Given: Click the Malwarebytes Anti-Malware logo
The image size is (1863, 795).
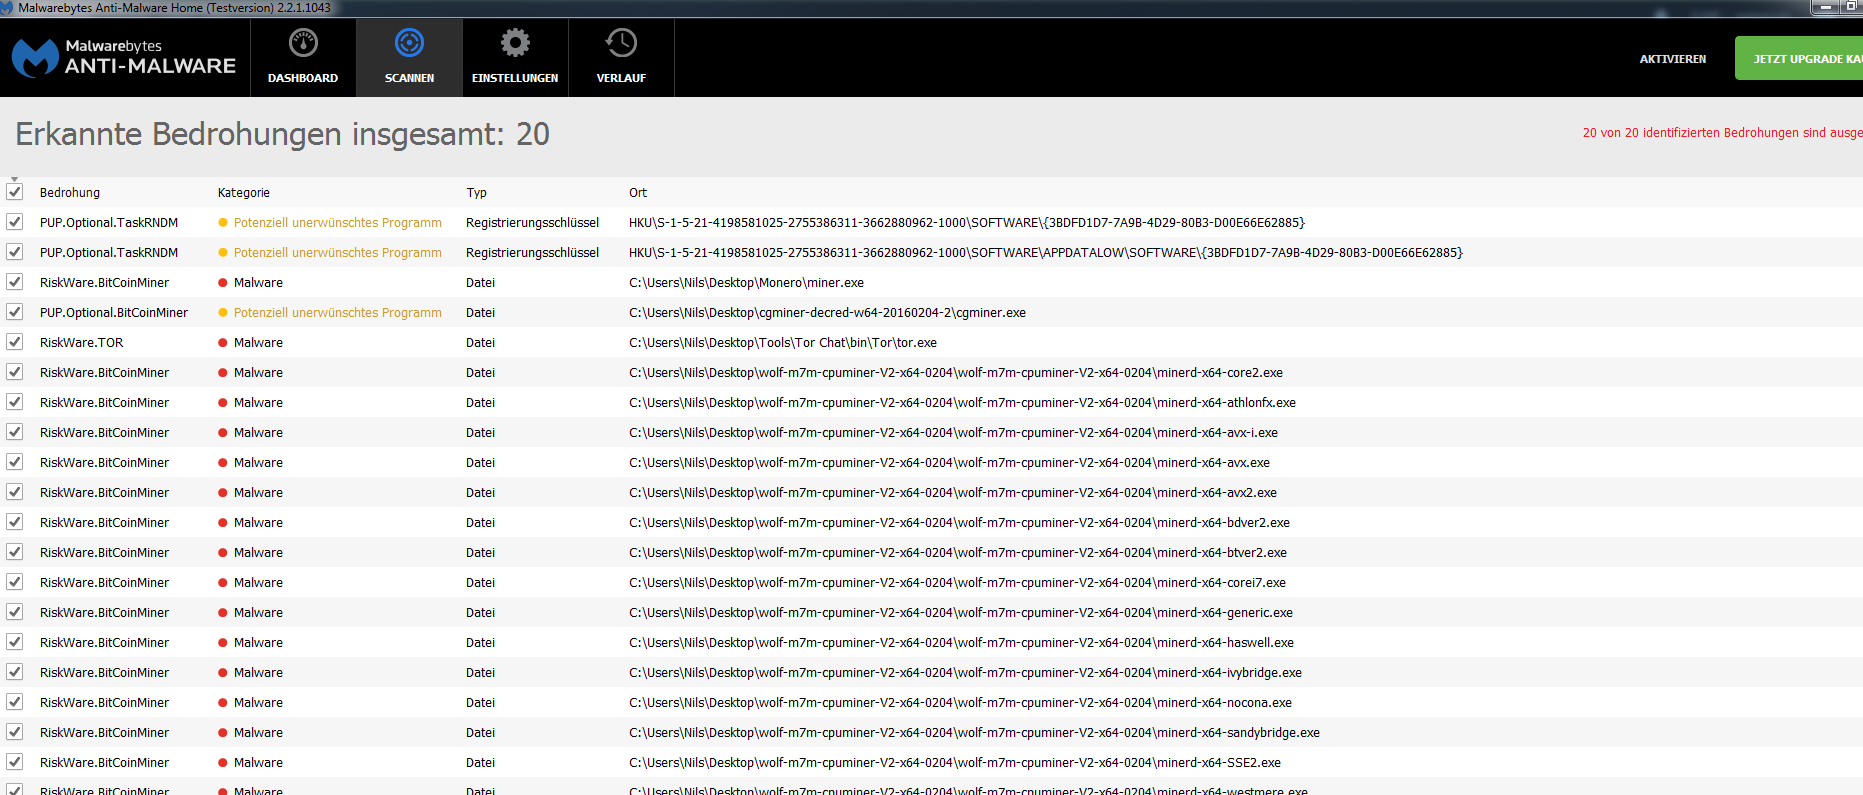Looking at the screenshot, I should pos(124,58).
